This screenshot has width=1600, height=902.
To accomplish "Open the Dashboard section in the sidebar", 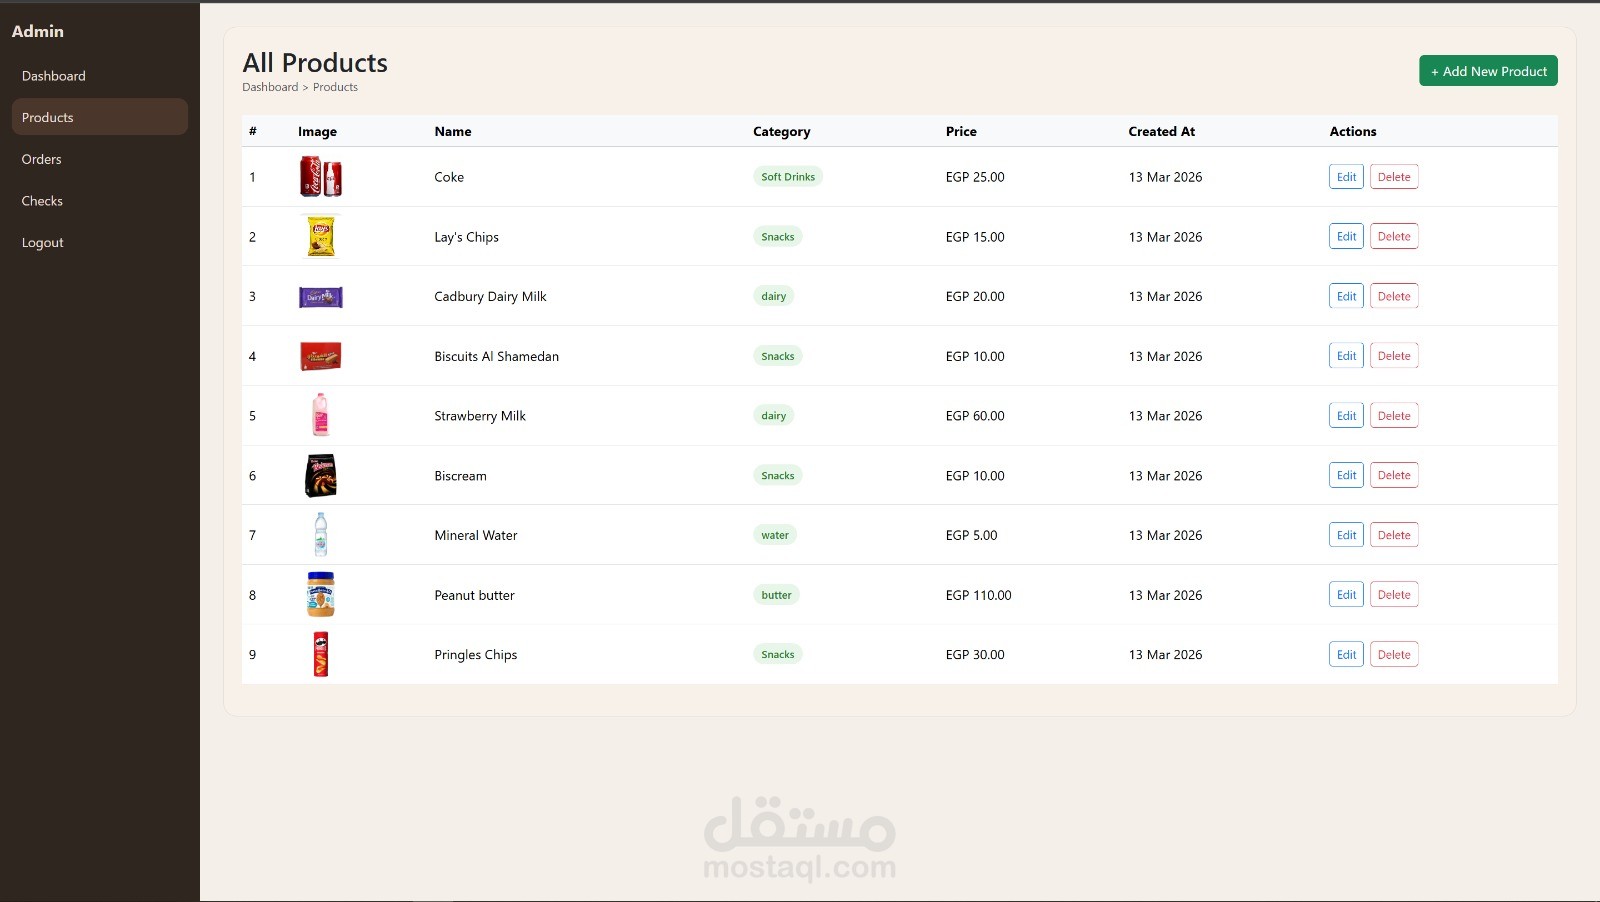I will [x=54, y=75].
